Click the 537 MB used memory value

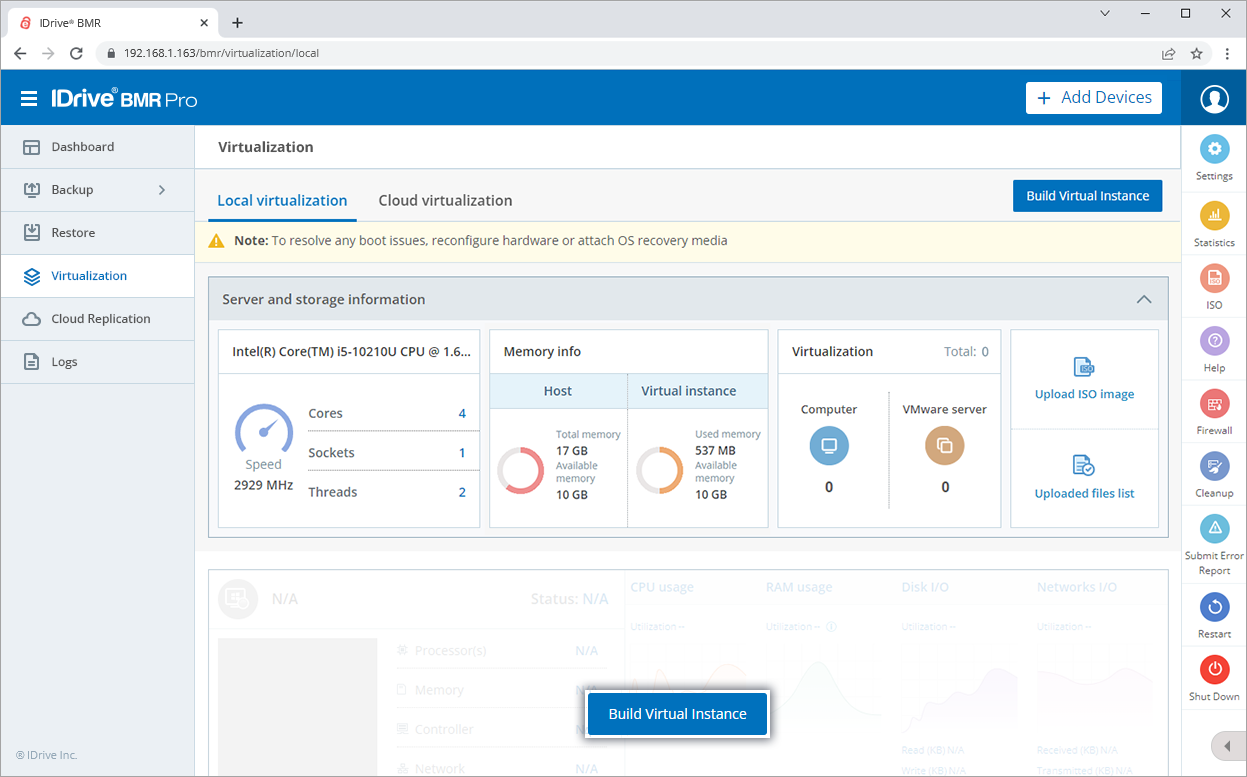coord(715,451)
